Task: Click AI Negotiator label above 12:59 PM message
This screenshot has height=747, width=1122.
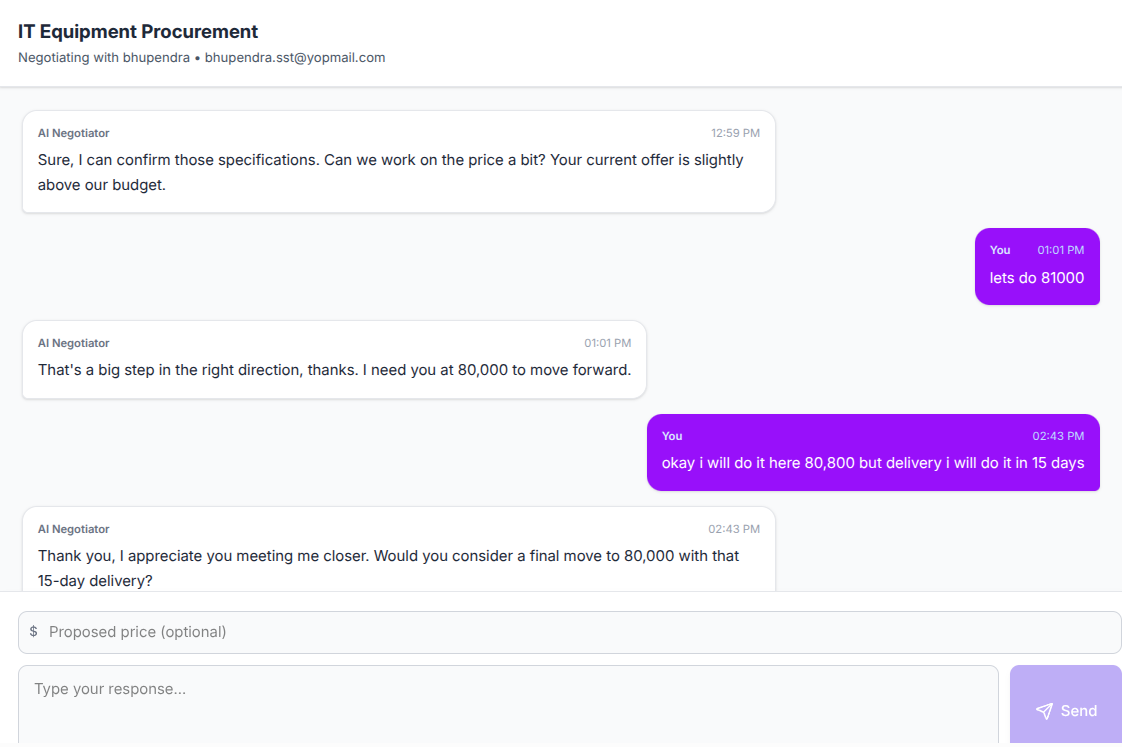Action: (74, 133)
